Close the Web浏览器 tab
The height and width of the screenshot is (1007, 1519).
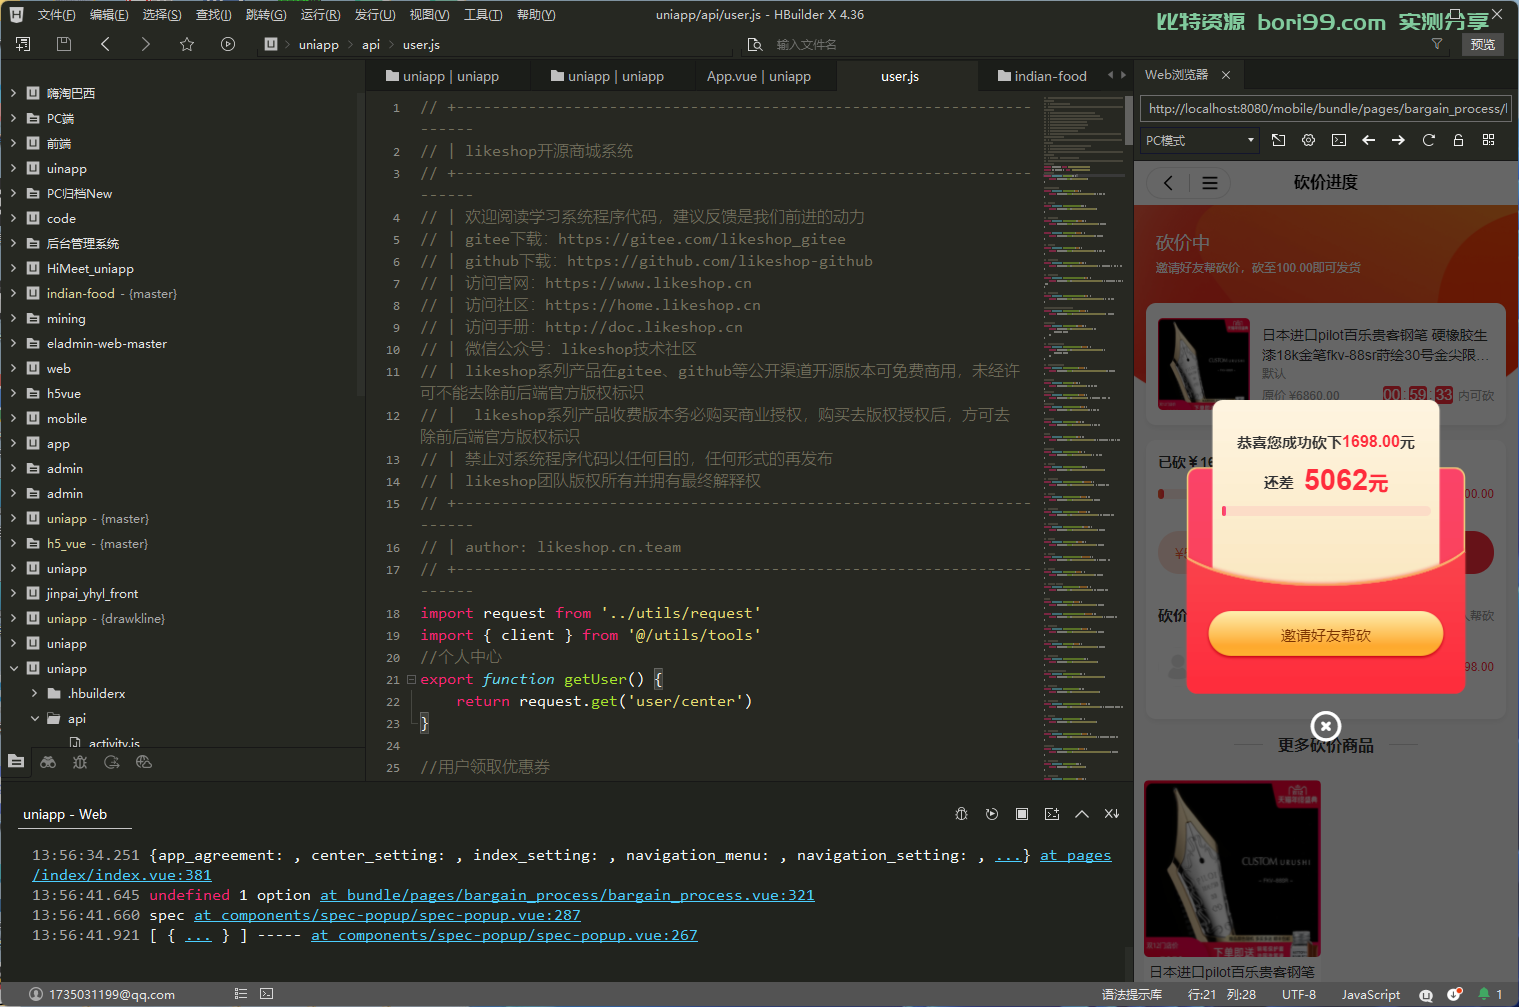(x=1226, y=75)
